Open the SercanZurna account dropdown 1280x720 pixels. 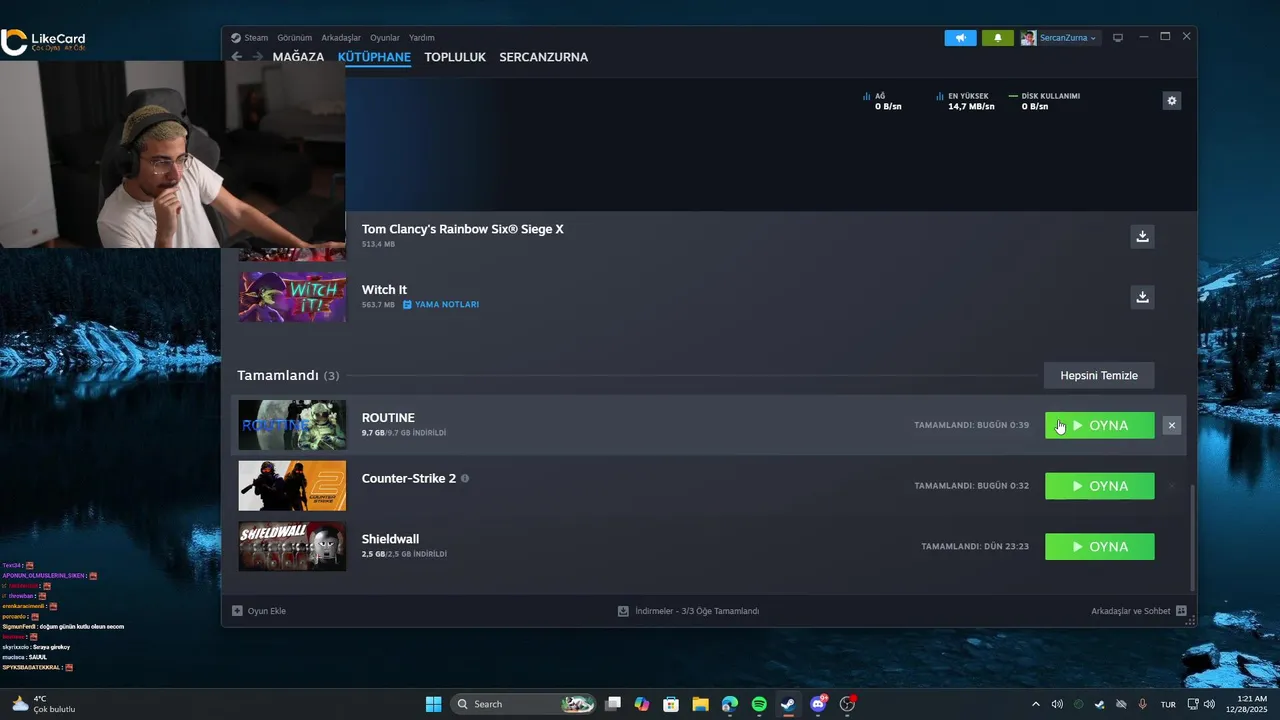pos(1068,38)
